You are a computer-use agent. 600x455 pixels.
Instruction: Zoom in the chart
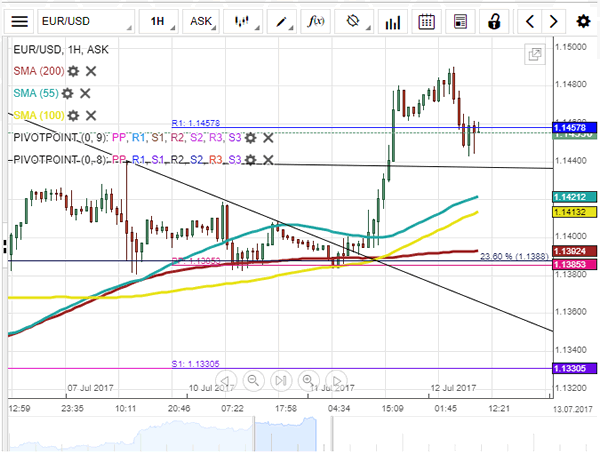(308, 380)
